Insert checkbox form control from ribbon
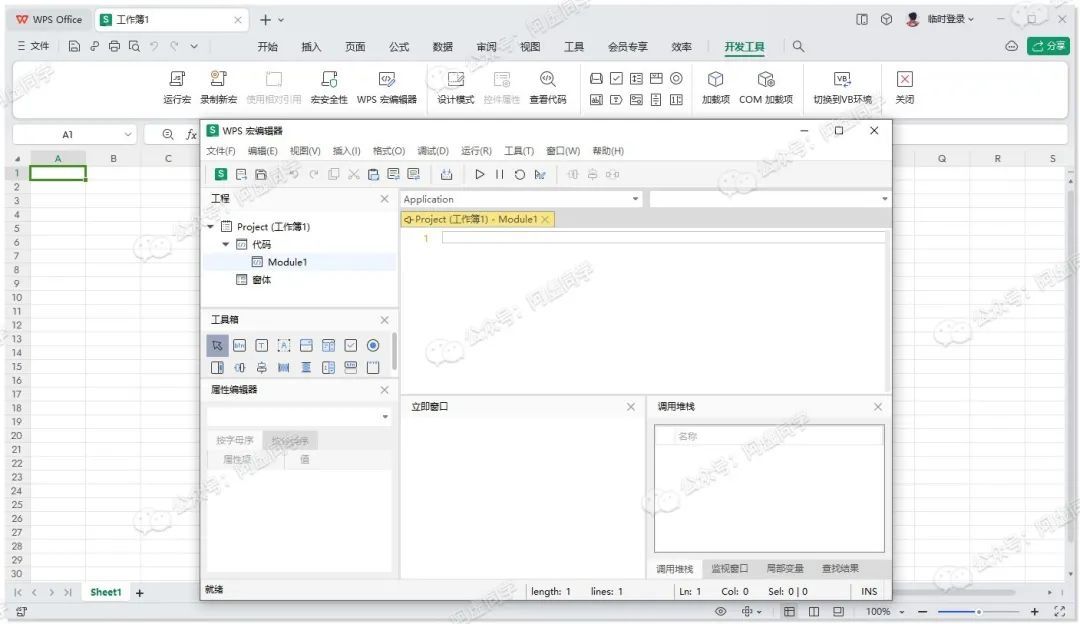 pos(617,78)
